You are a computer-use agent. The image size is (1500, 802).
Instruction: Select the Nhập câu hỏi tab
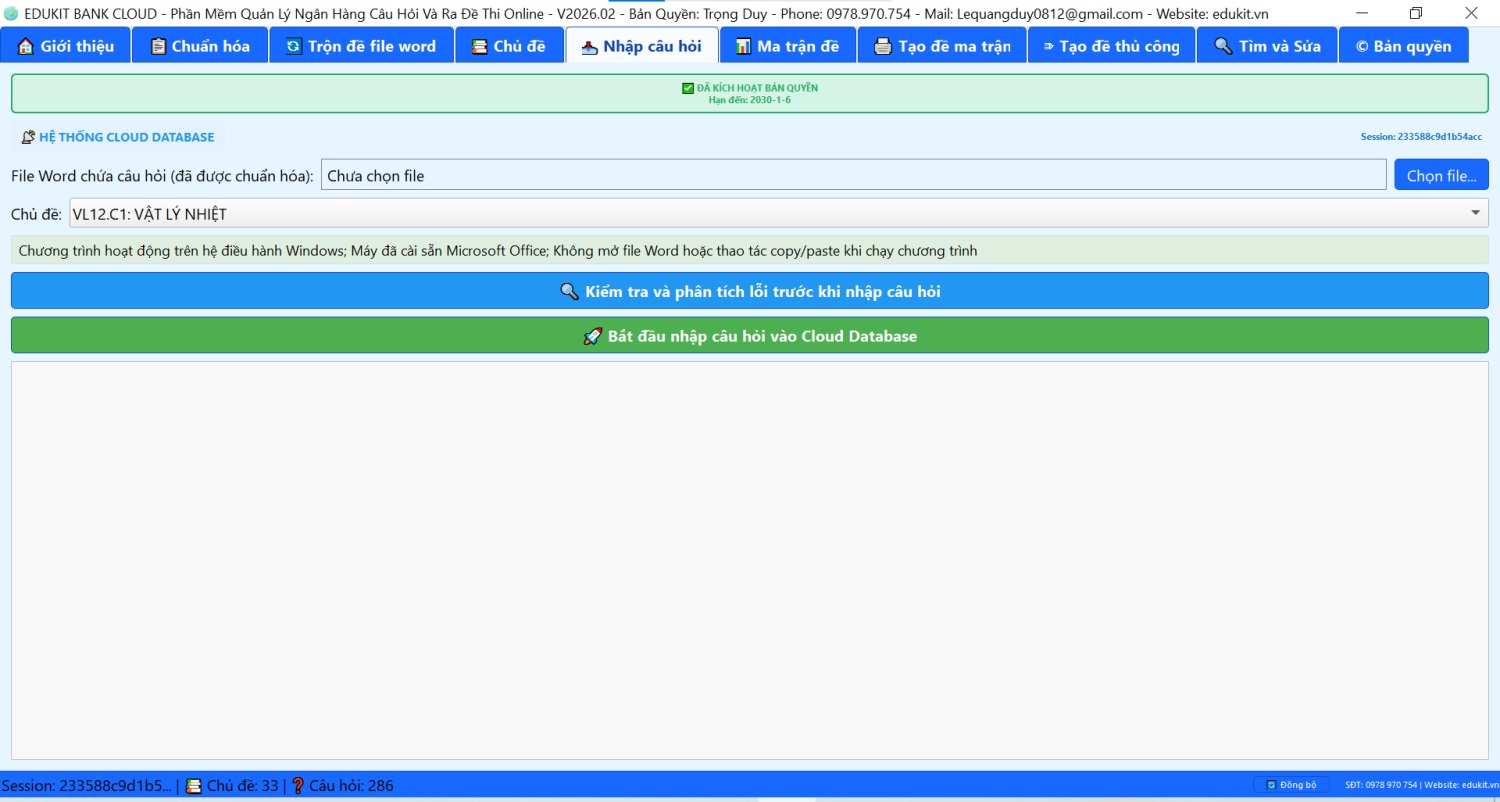click(x=641, y=46)
